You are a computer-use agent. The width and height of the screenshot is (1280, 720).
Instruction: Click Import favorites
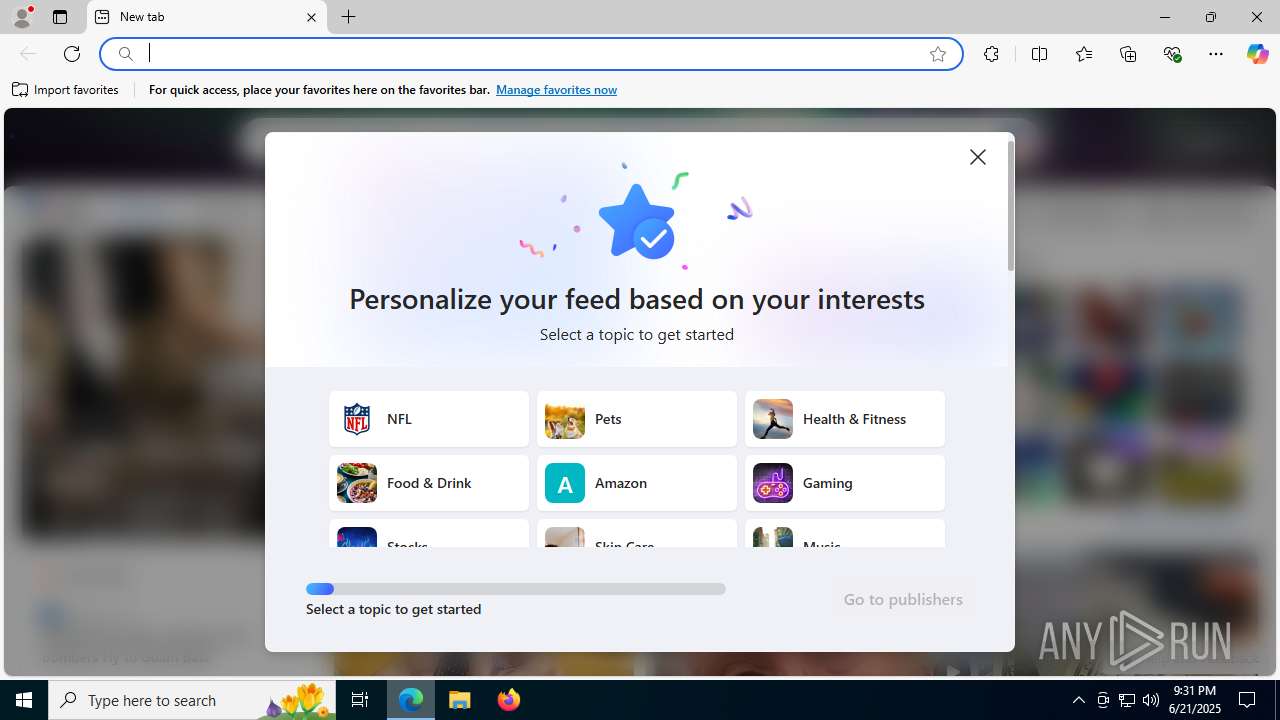tap(66, 90)
